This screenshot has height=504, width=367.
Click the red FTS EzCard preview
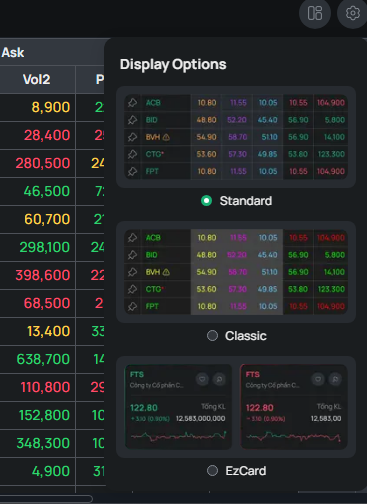pyautogui.click(x=294, y=407)
